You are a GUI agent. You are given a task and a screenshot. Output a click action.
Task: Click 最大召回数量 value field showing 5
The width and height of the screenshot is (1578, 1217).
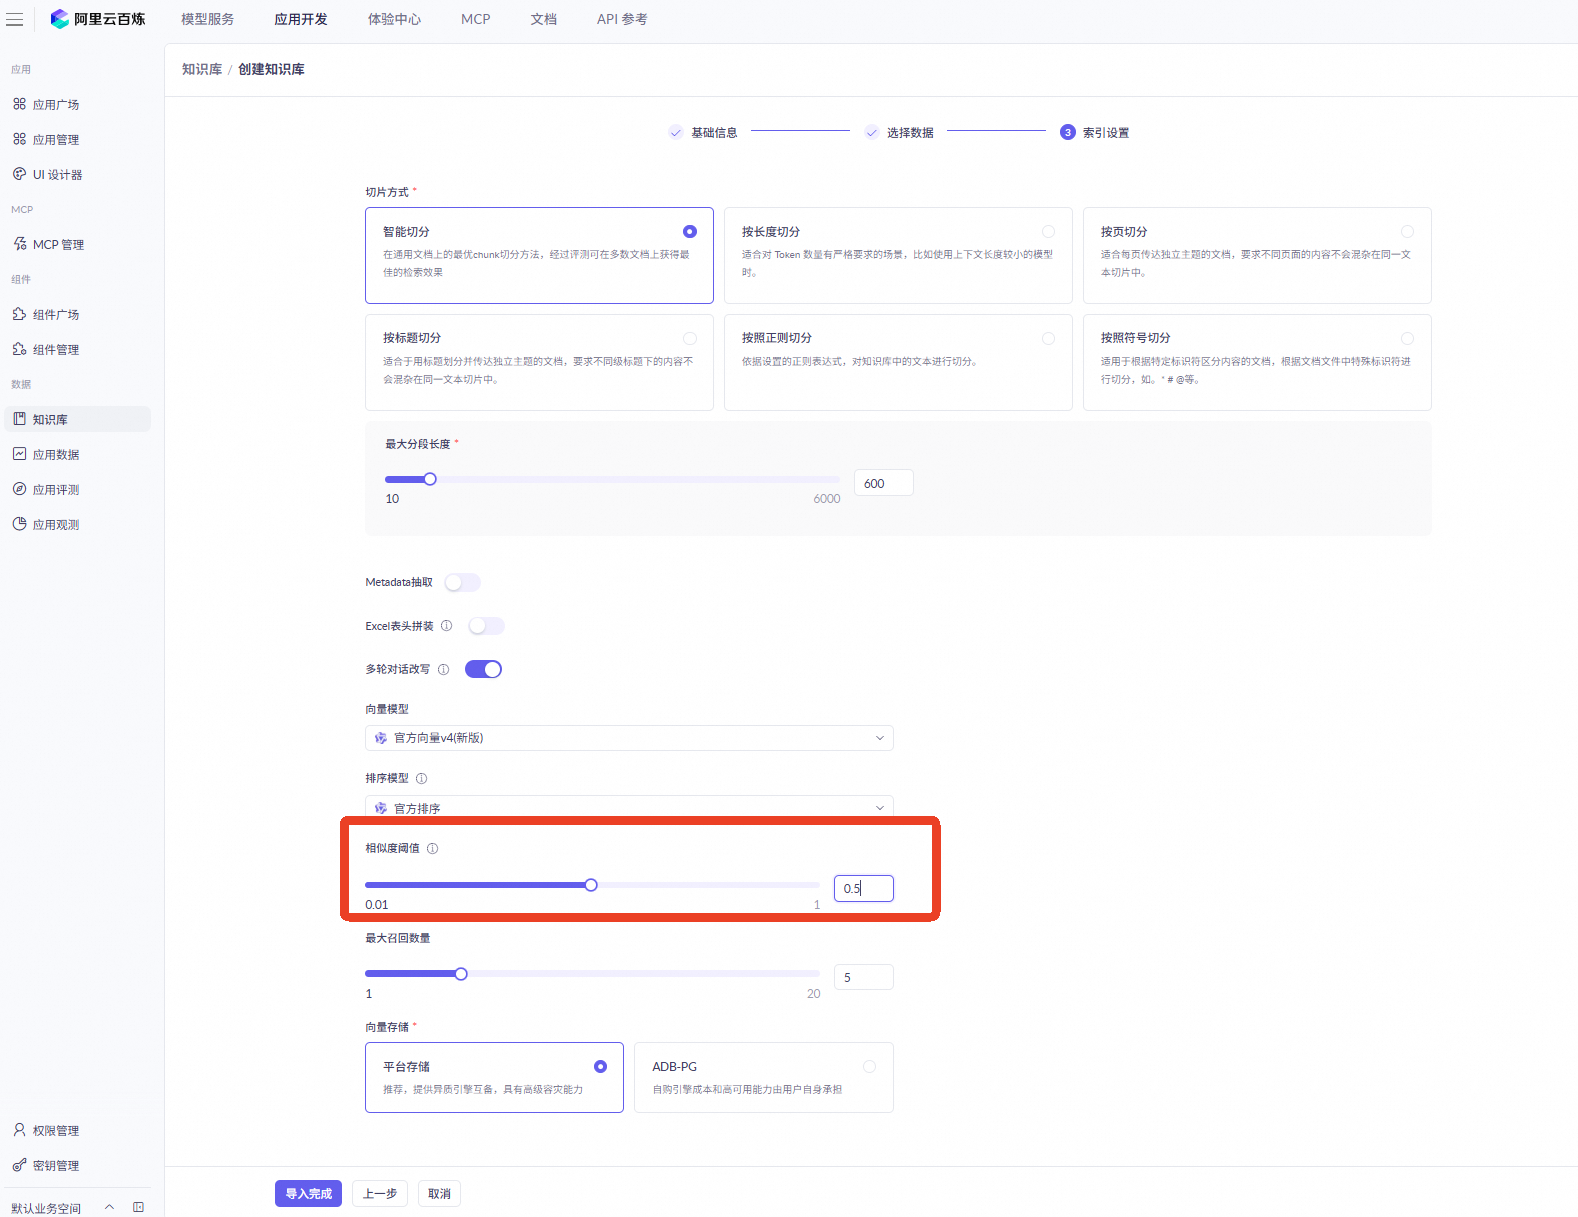864,977
